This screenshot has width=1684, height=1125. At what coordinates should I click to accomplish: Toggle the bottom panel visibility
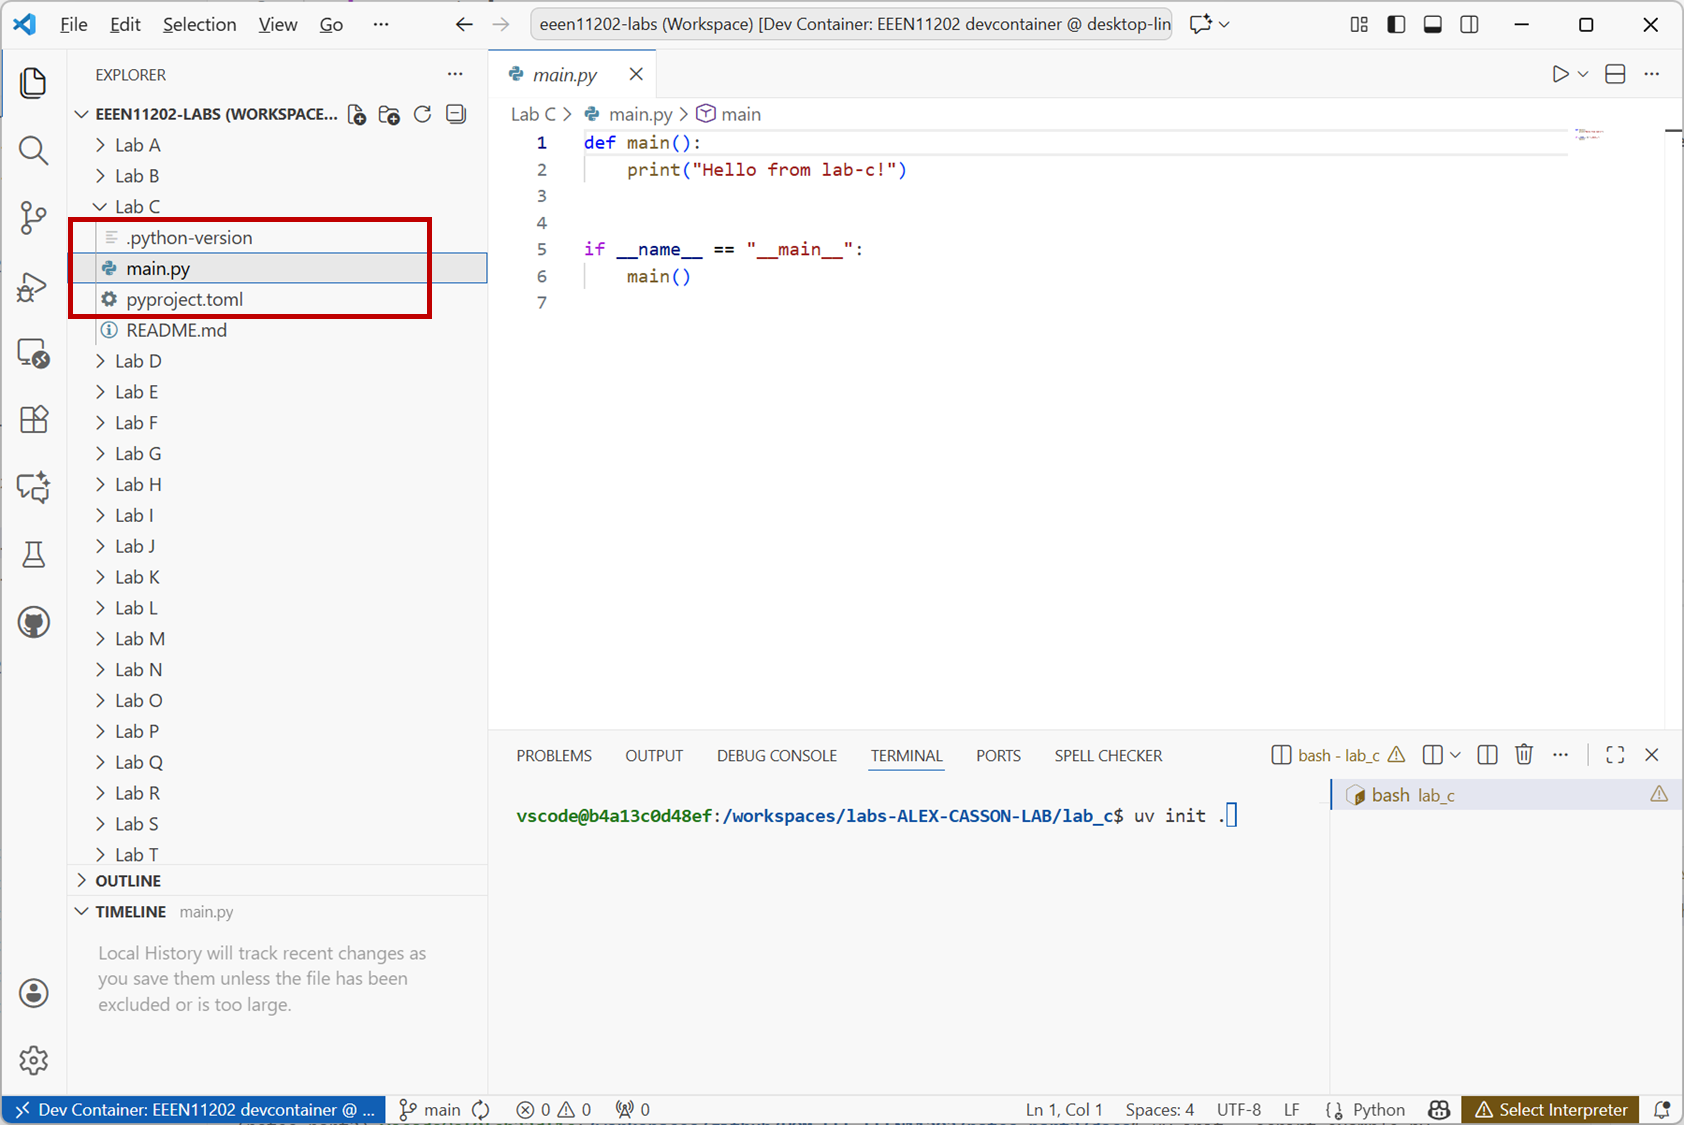pyautogui.click(x=1432, y=25)
